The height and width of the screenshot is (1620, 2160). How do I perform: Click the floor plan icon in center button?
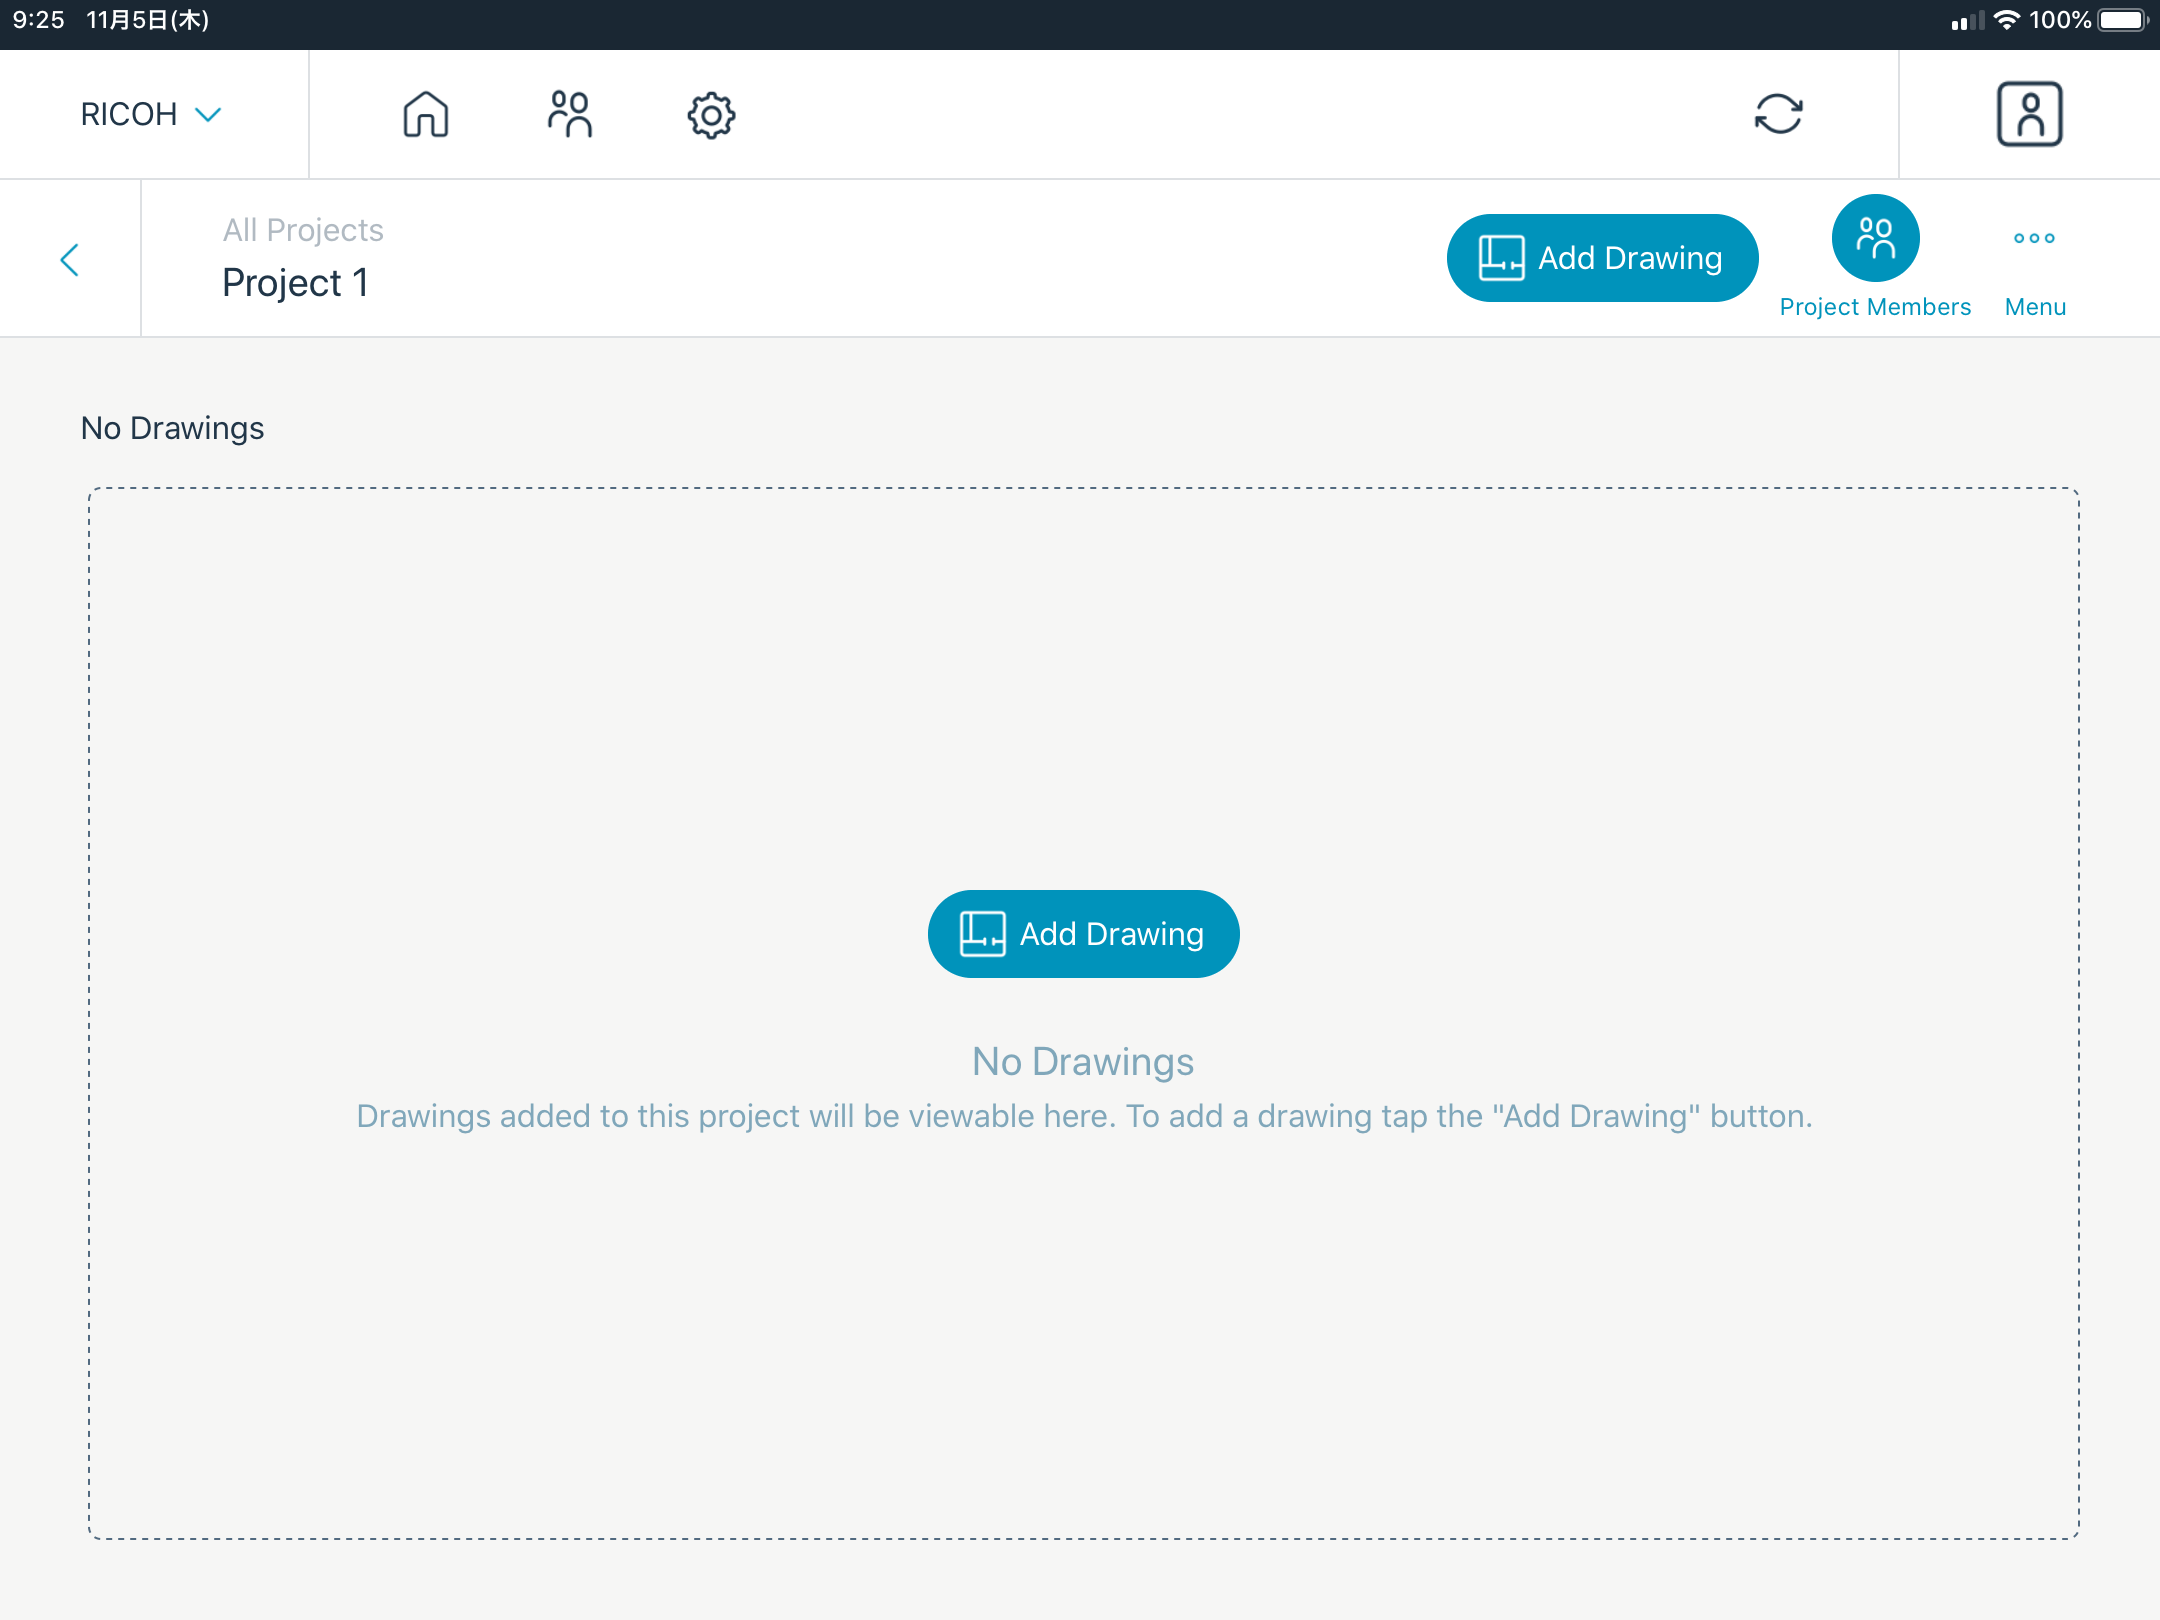982,934
